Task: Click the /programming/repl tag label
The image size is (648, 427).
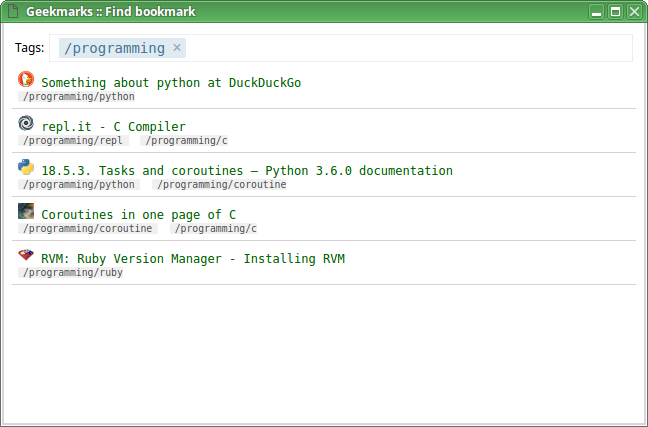Action: pos(72,141)
